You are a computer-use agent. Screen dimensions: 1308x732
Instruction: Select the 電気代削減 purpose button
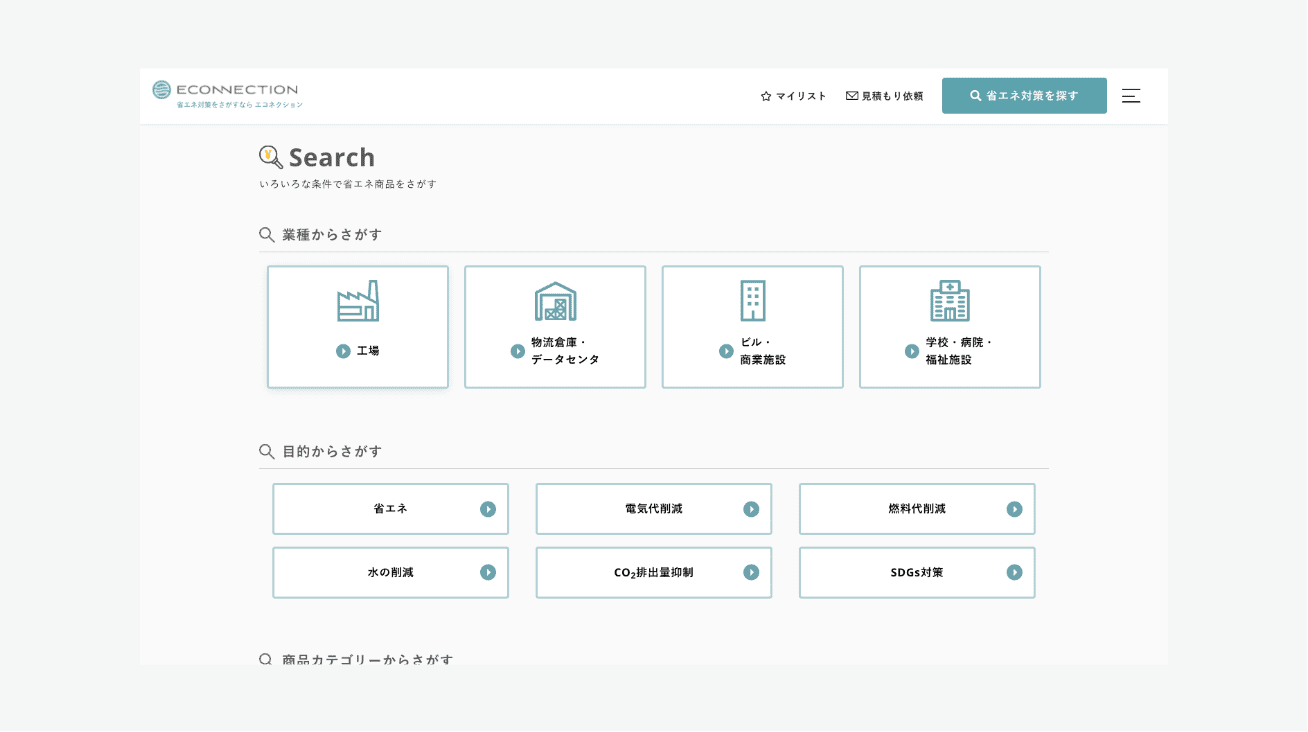pos(653,509)
